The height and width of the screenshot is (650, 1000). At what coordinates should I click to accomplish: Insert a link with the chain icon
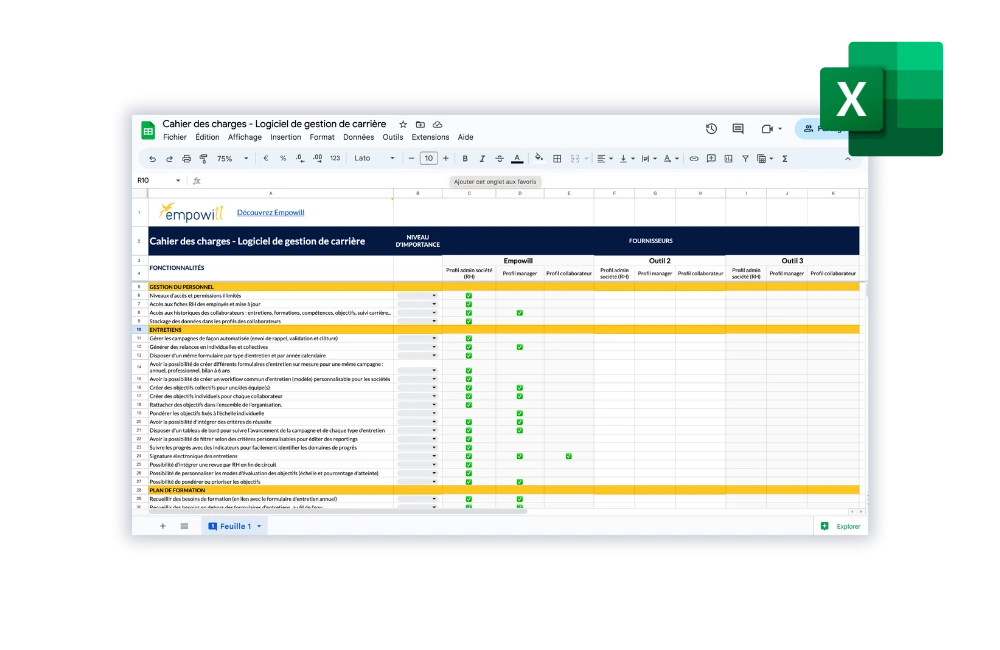[694, 158]
